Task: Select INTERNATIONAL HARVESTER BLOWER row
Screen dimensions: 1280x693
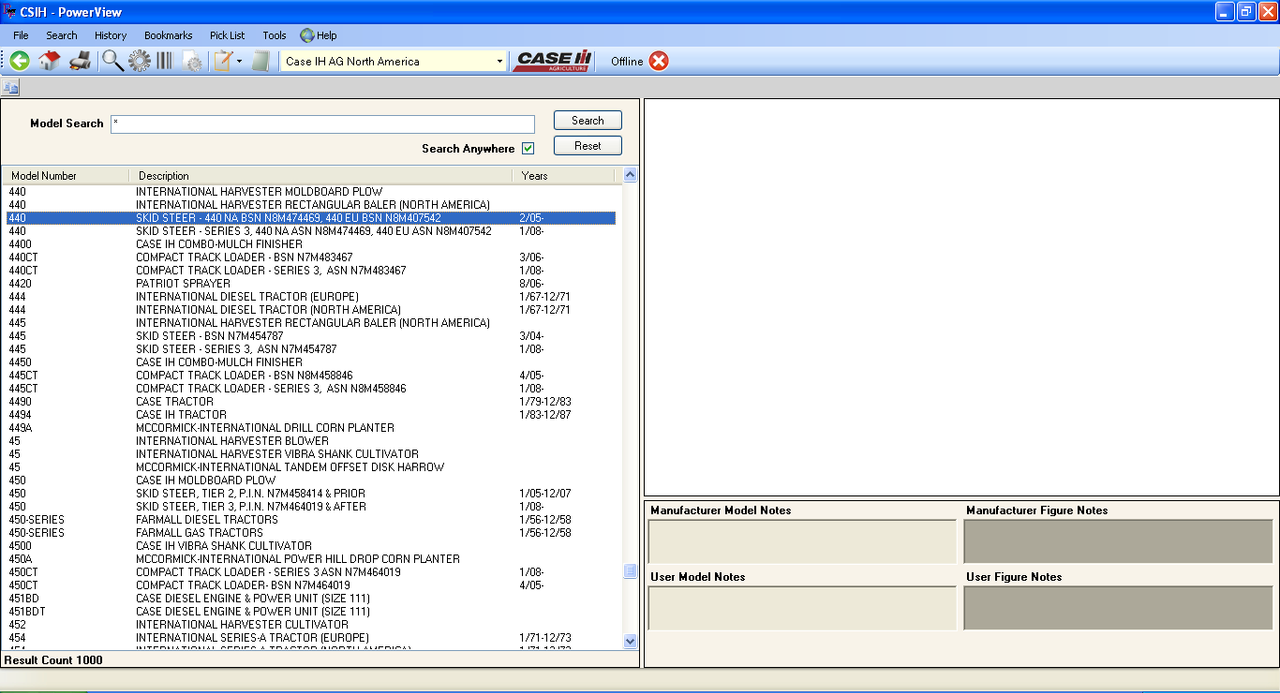Action: coord(309,441)
